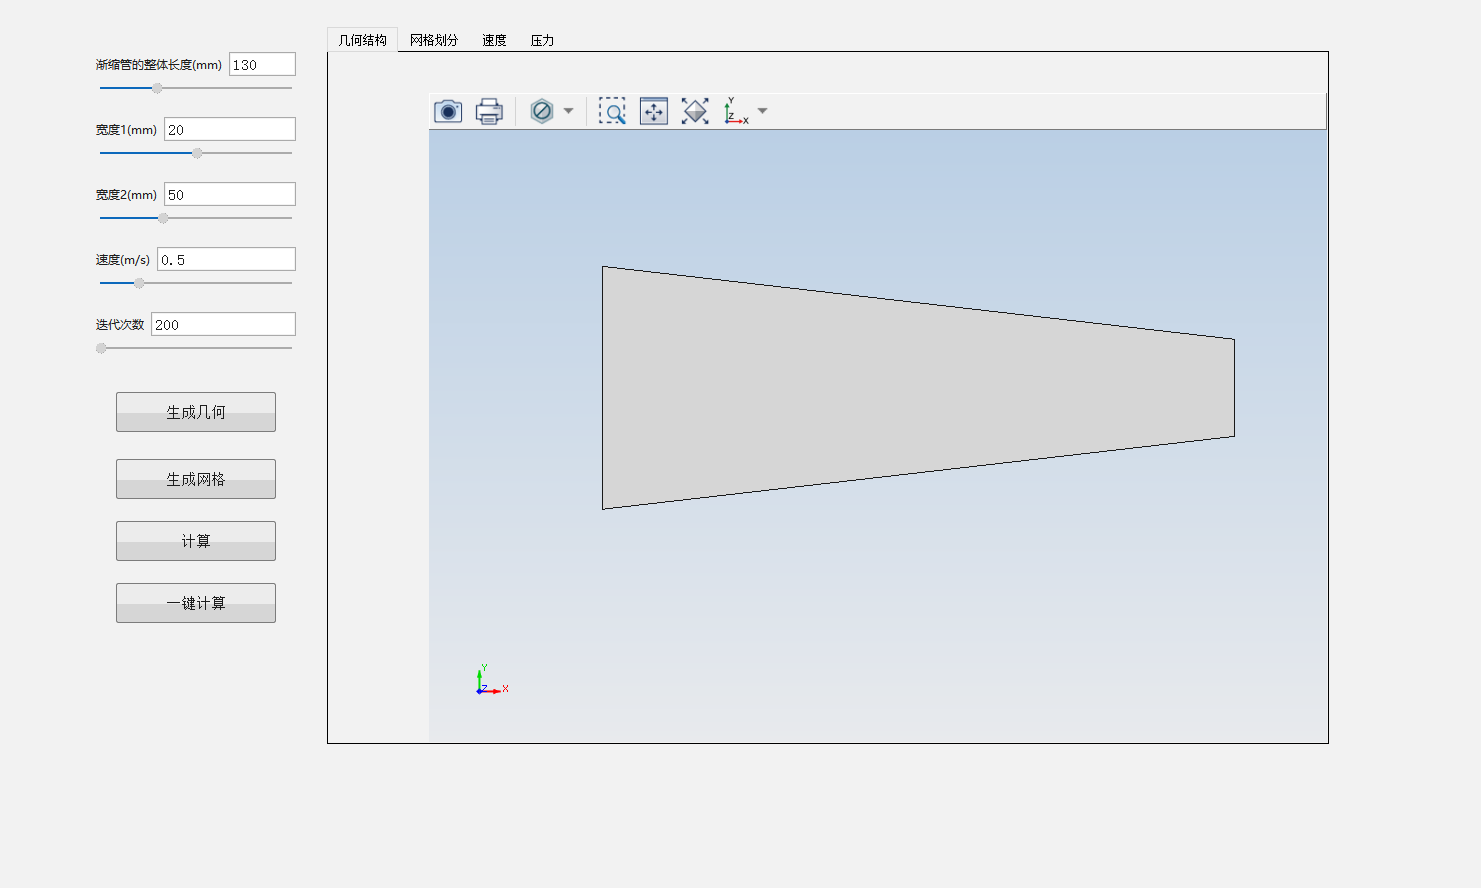The image size is (1481, 888).
Task: Click the zoom to fit icon
Action: pos(695,111)
